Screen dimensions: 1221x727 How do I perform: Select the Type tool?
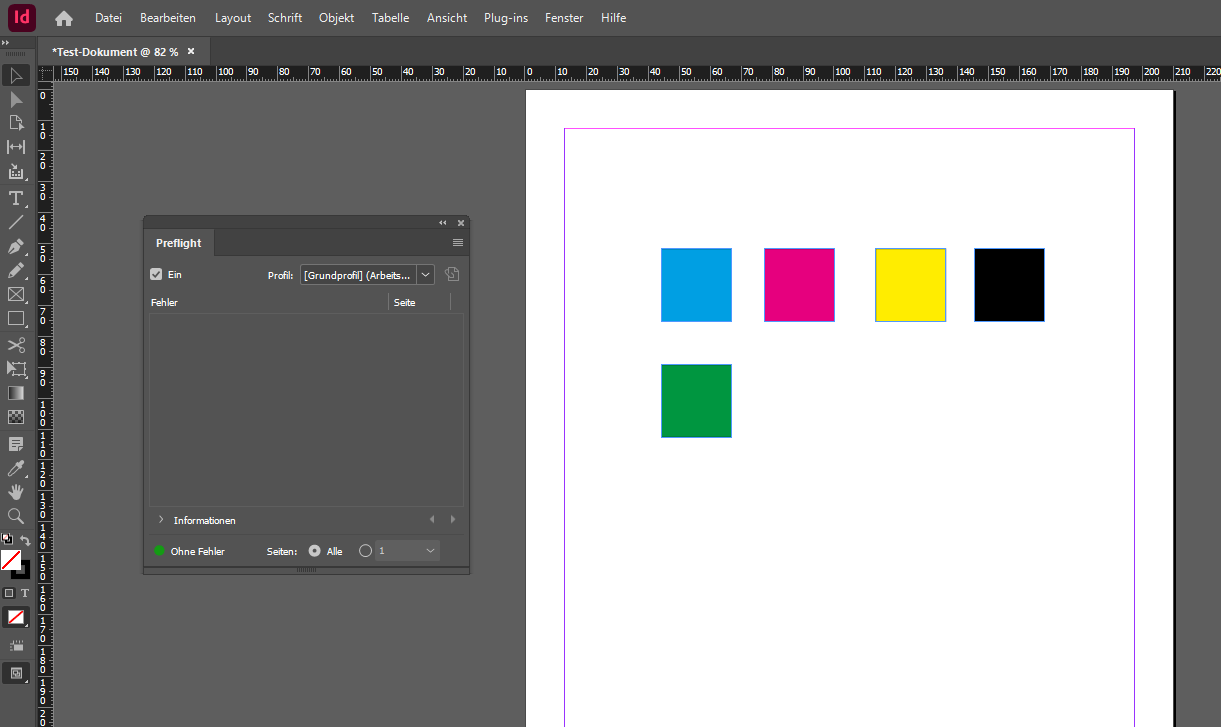tap(15, 198)
